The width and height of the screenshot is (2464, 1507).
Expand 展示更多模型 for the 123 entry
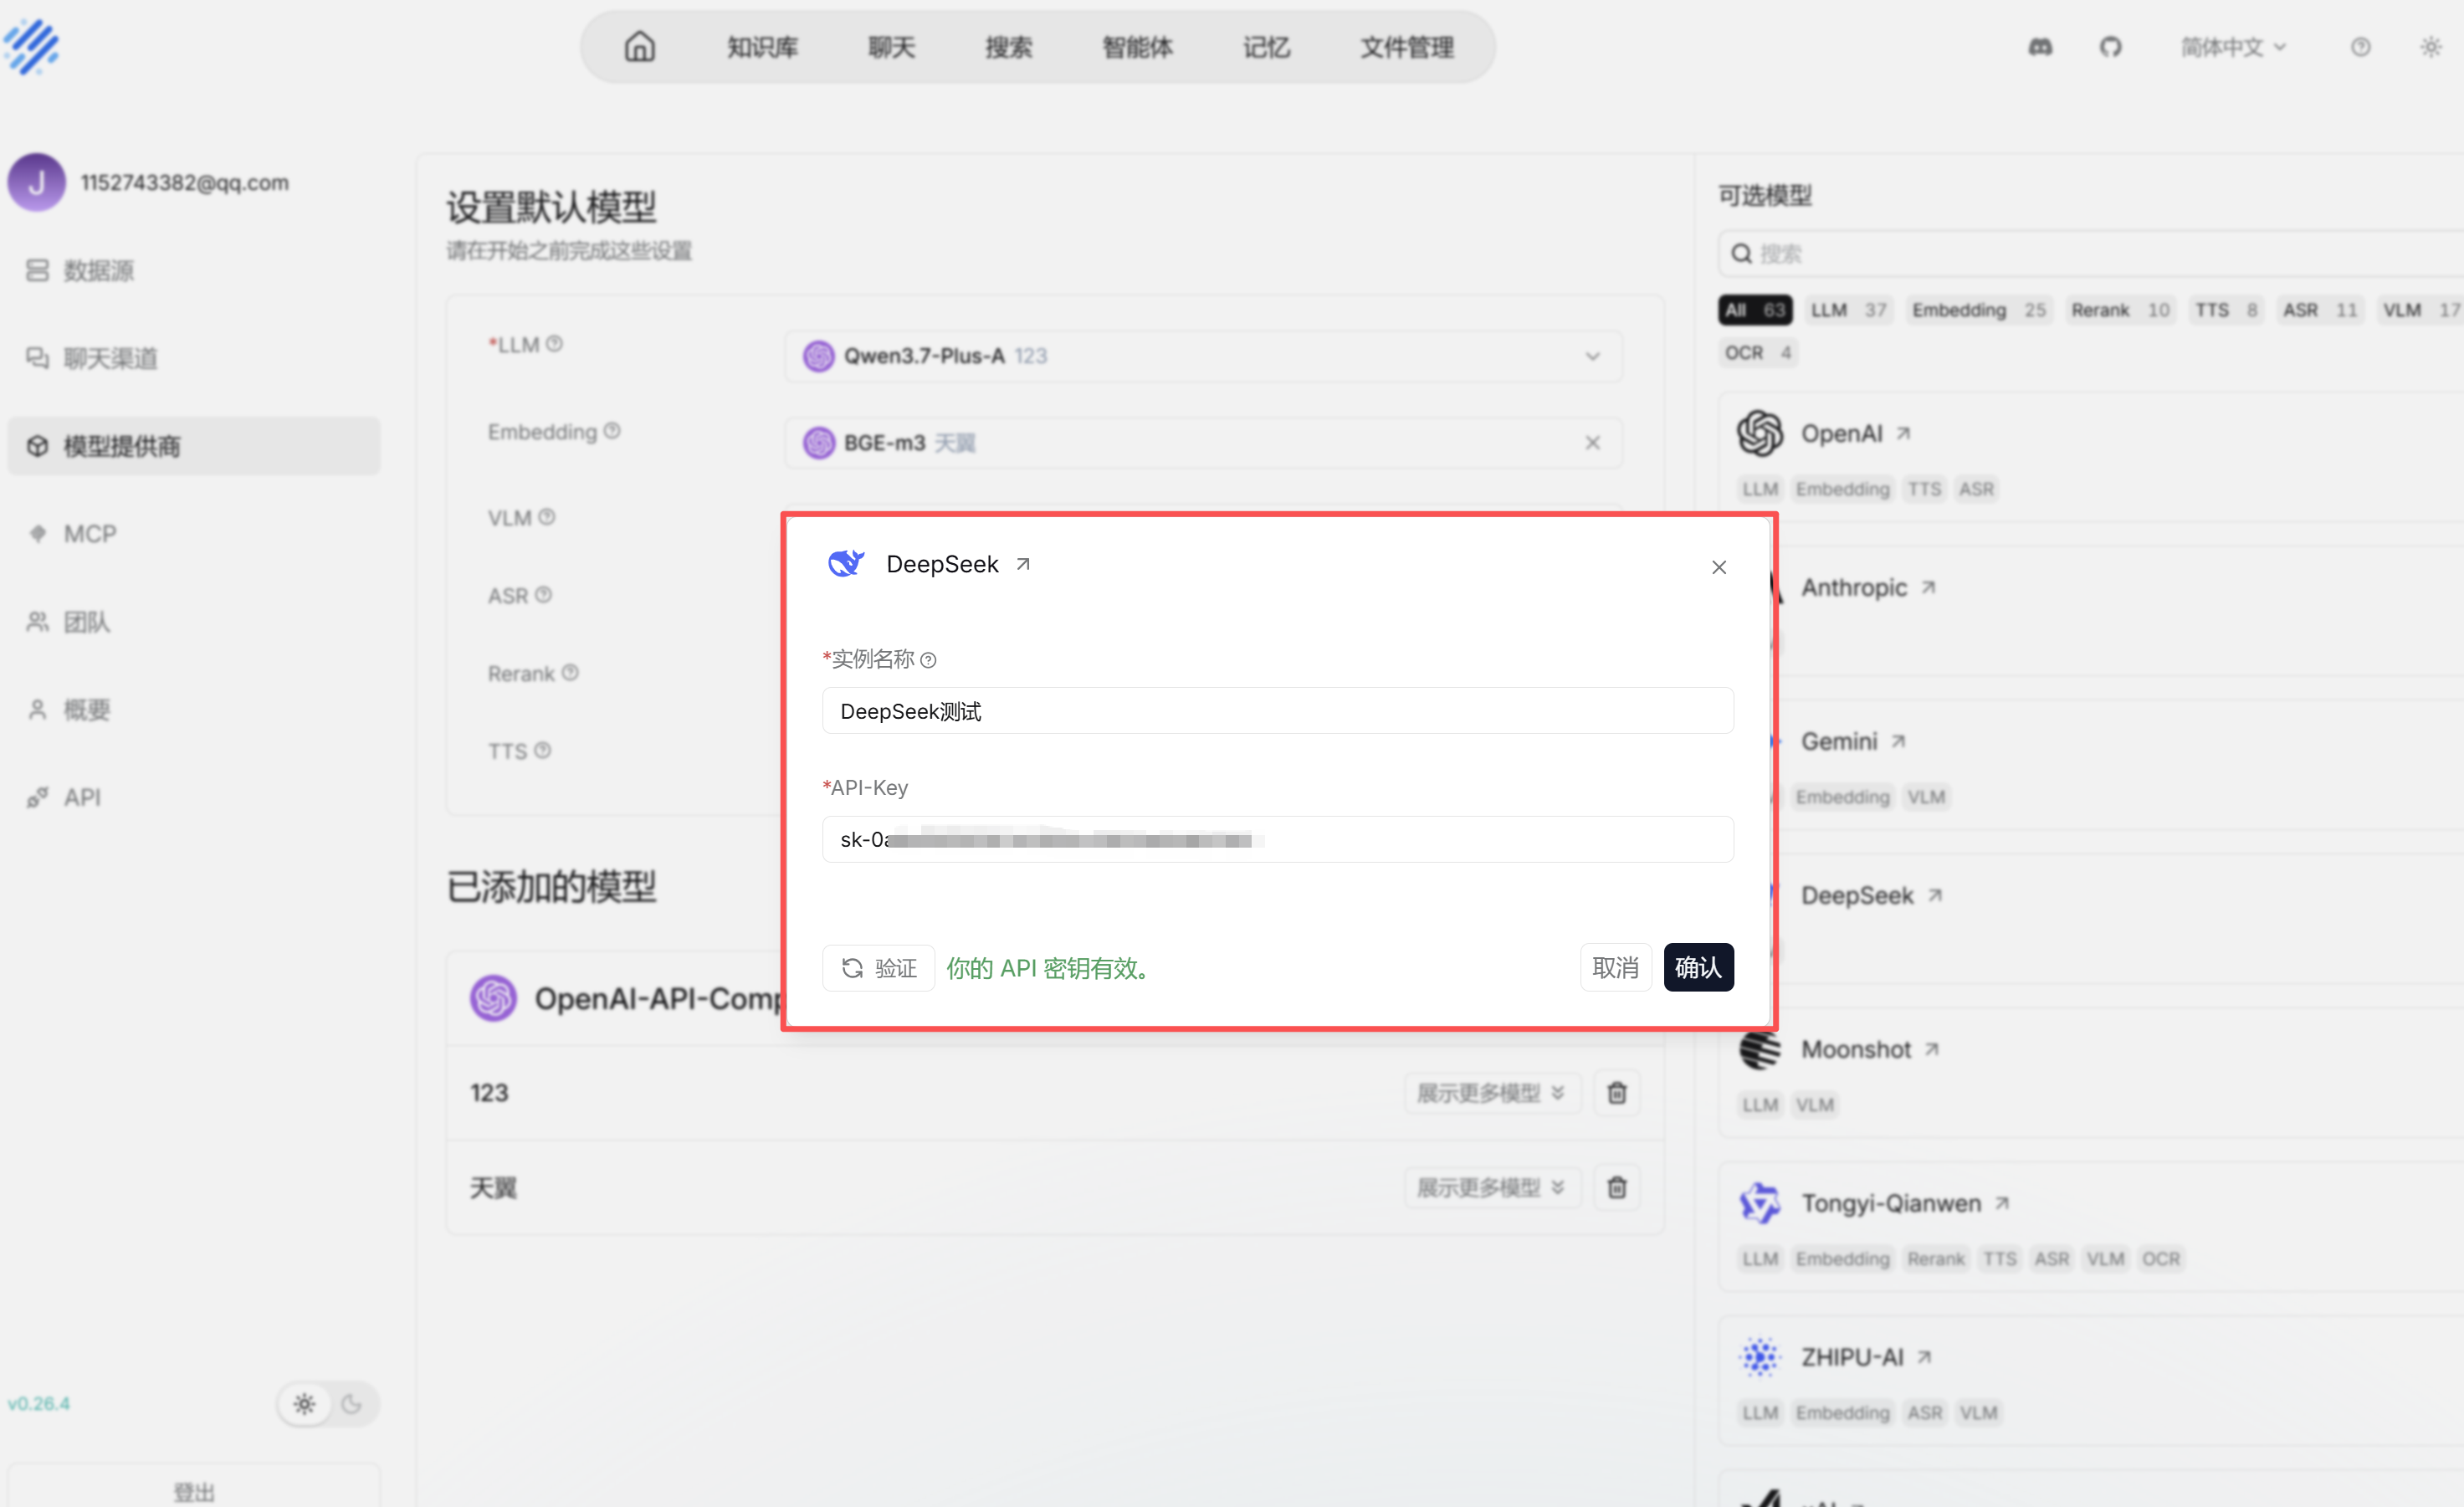[x=1491, y=1092]
